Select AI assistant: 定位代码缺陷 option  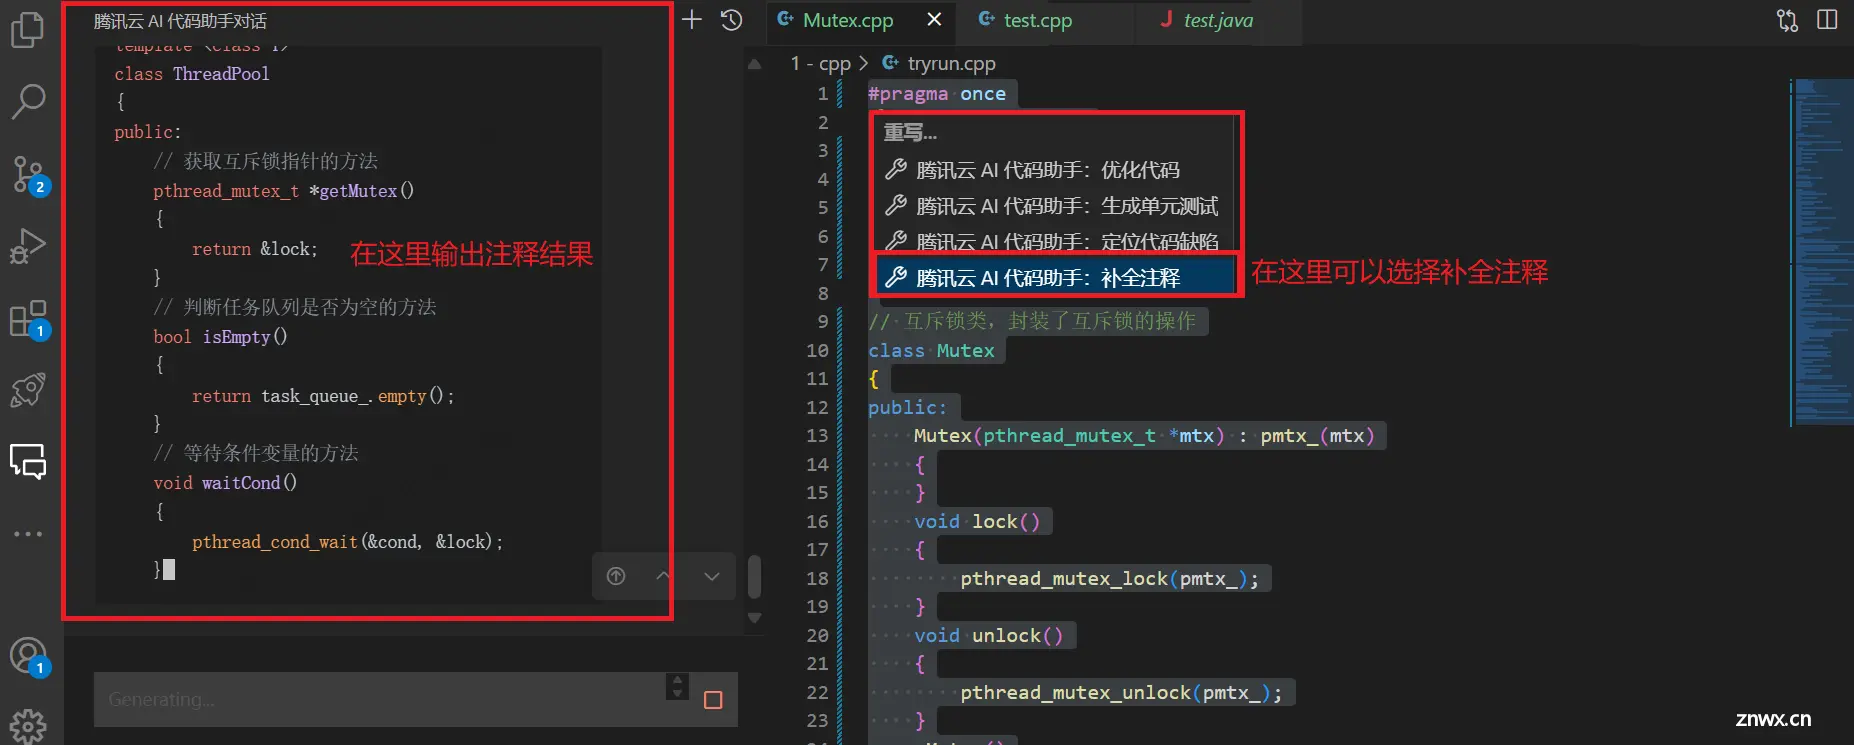coord(1056,241)
